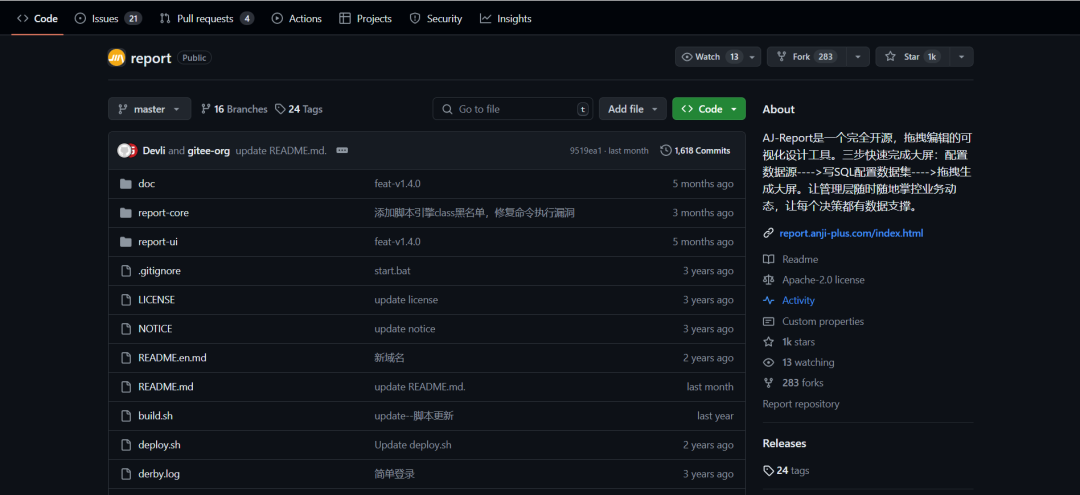This screenshot has height=495, width=1080.
Task: Open the update license commit message
Action: click(406, 299)
